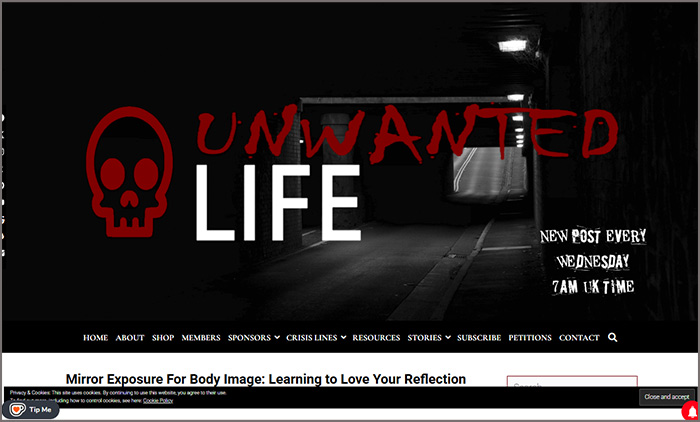The width and height of the screenshot is (700, 422).
Task: Select SPONSORS in the navigation bar
Action: 249,338
